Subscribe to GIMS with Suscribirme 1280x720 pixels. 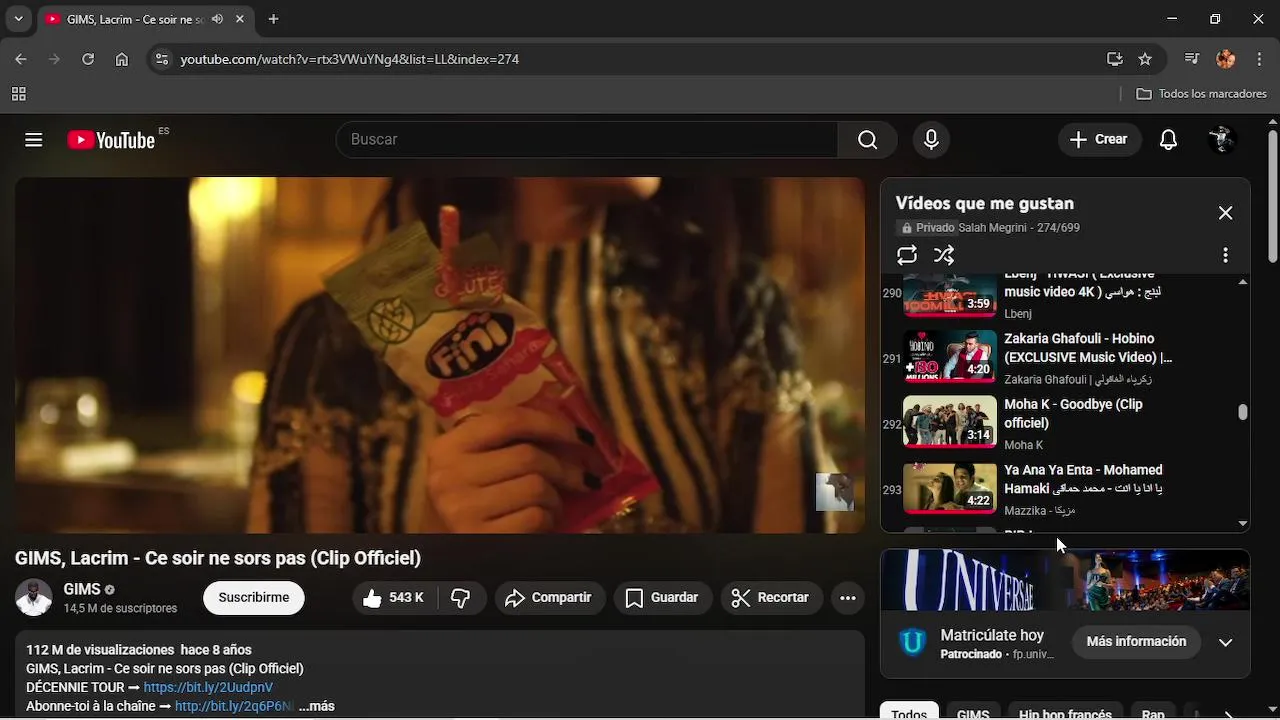(254, 598)
